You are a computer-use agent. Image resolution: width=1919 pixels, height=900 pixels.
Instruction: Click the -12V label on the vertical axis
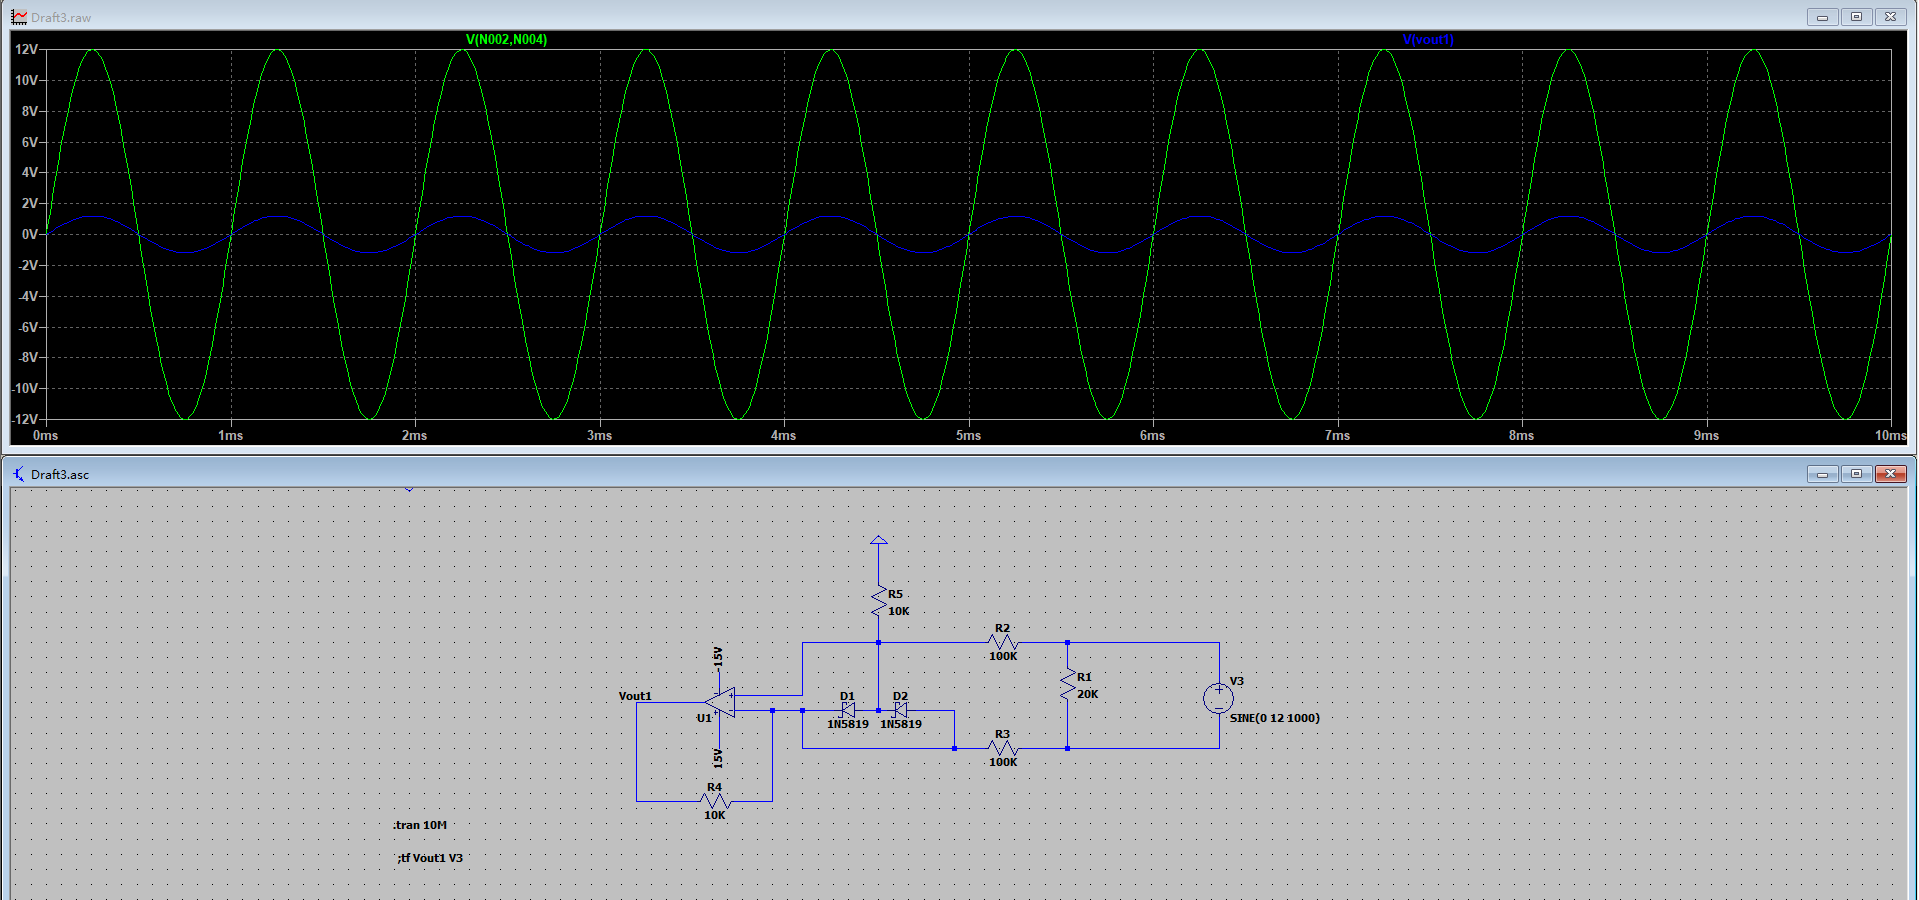tap(24, 419)
